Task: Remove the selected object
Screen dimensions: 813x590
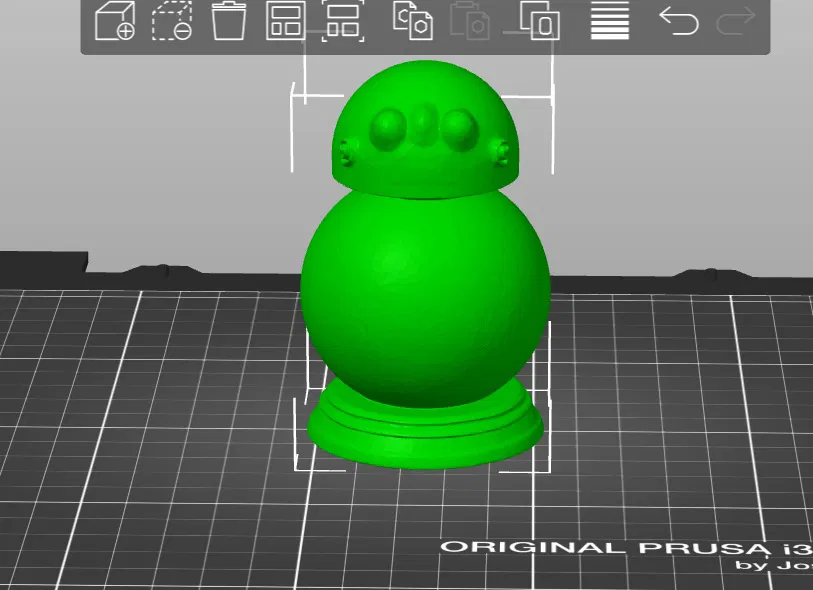Action: click(173, 25)
